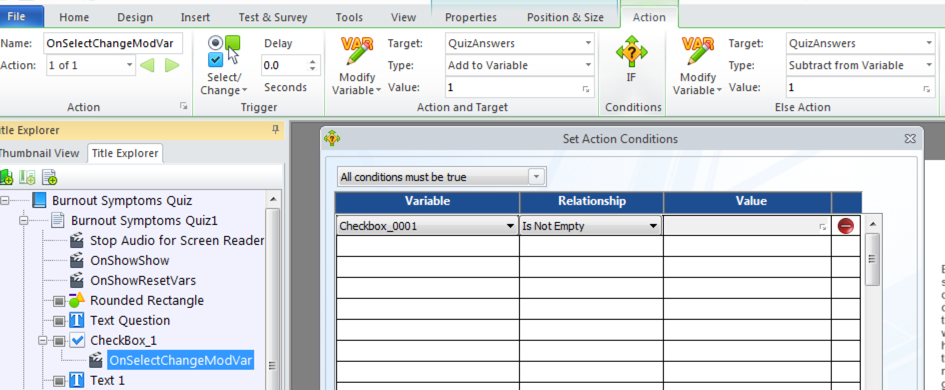Collapse the Burnout Symptoms Quiz title node

pos(5,200)
